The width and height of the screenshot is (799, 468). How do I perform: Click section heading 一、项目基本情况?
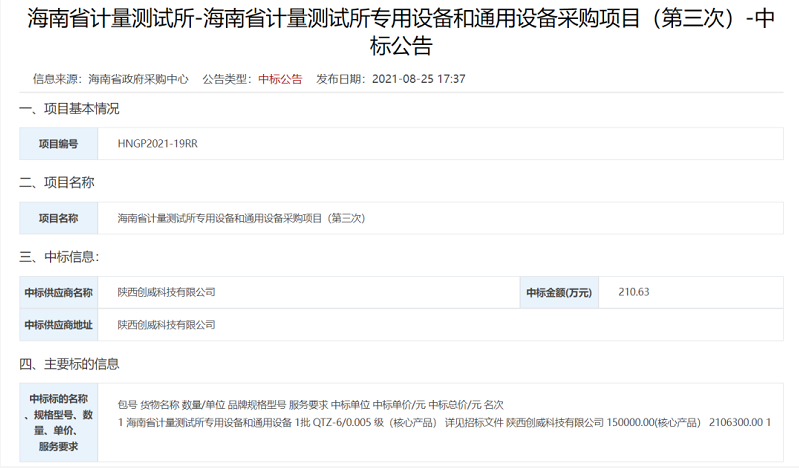pyautogui.click(x=69, y=109)
